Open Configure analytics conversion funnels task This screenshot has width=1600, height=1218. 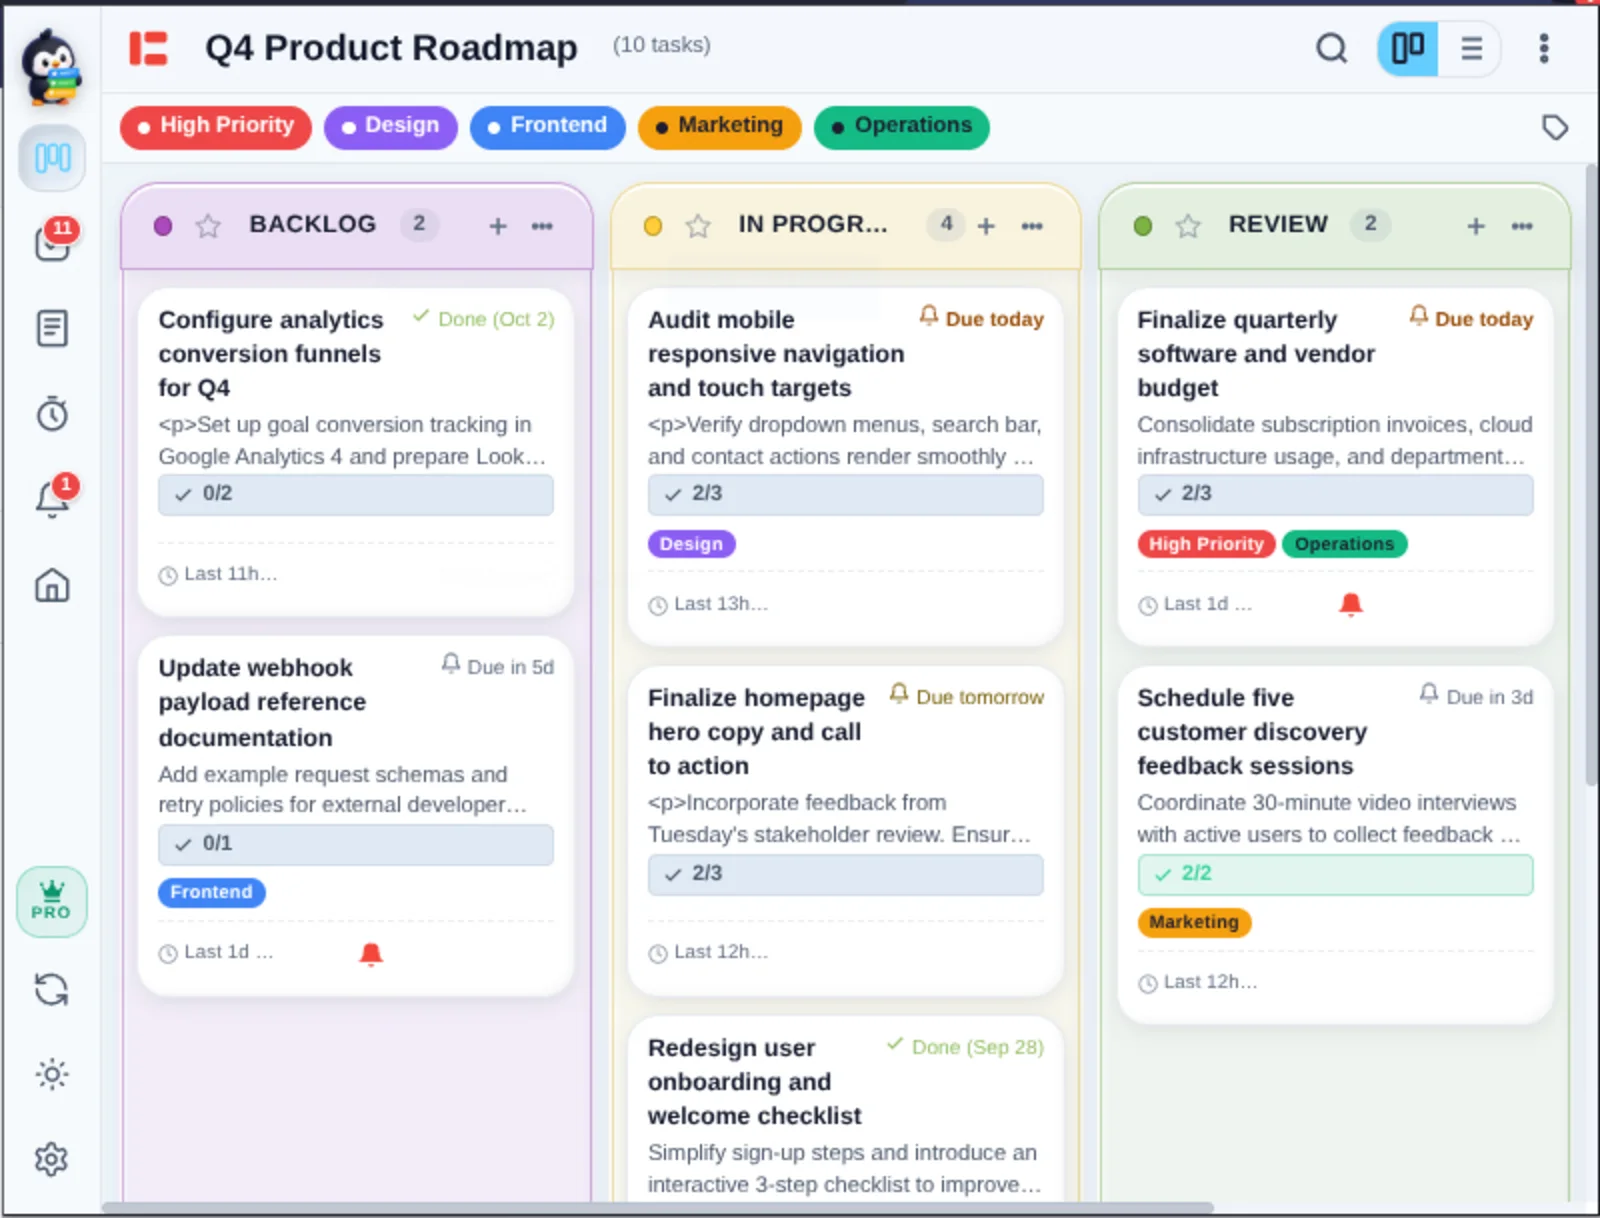[271, 354]
